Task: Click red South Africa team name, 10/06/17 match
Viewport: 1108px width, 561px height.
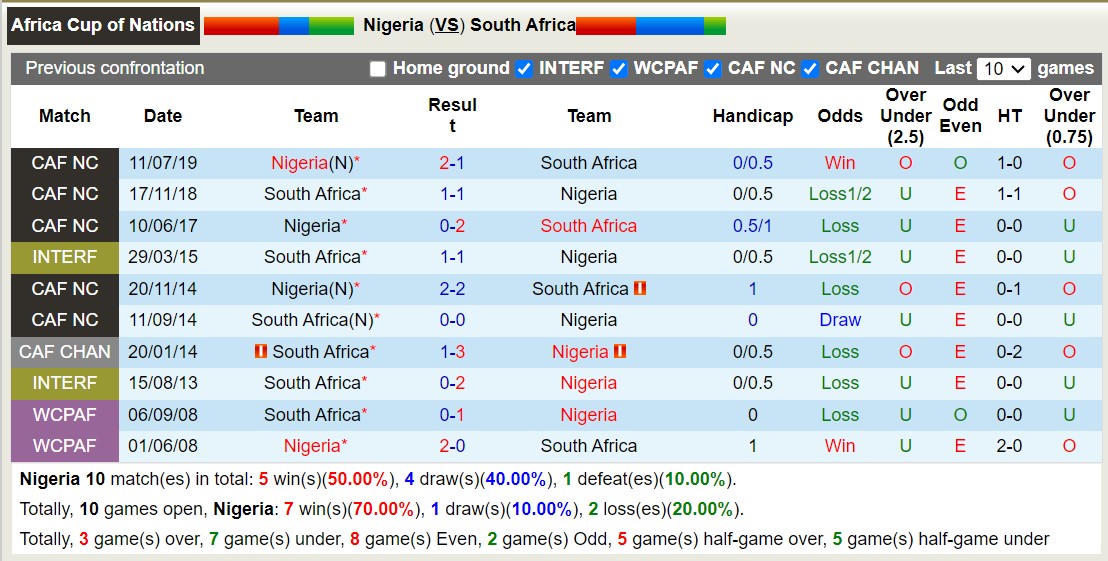Action: tap(588, 226)
